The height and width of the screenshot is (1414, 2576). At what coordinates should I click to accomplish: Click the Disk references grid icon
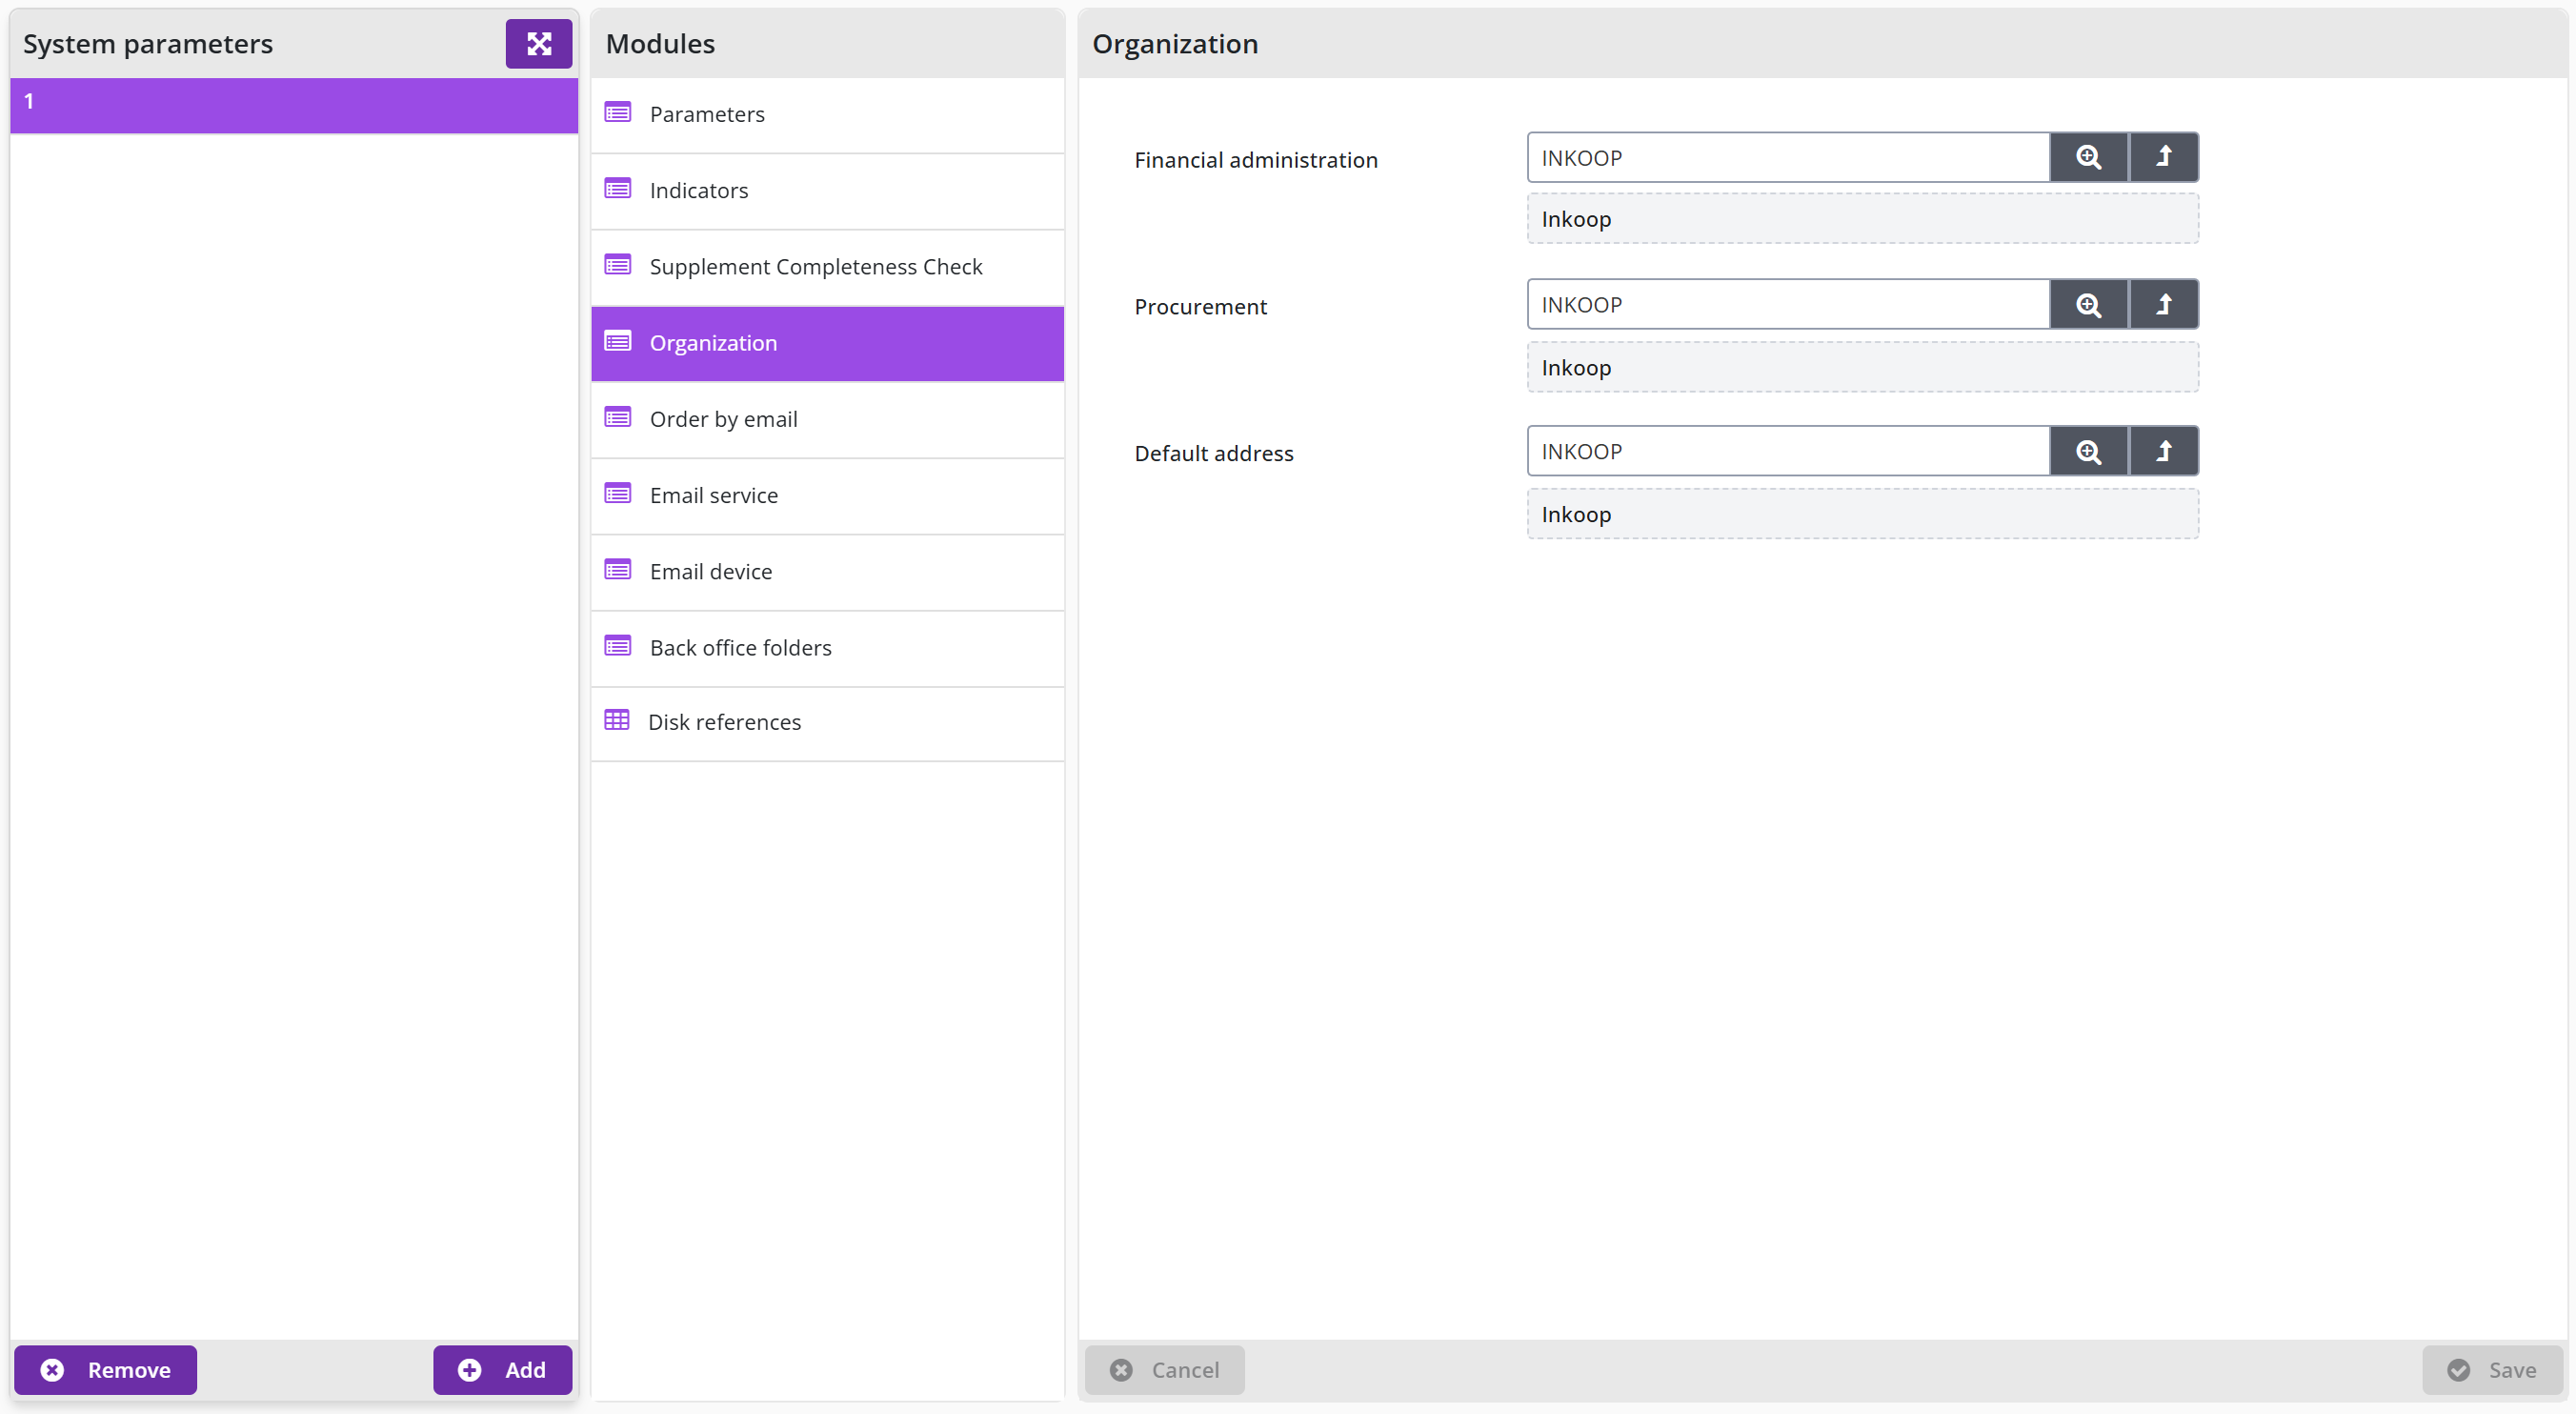(x=617, y=720)
